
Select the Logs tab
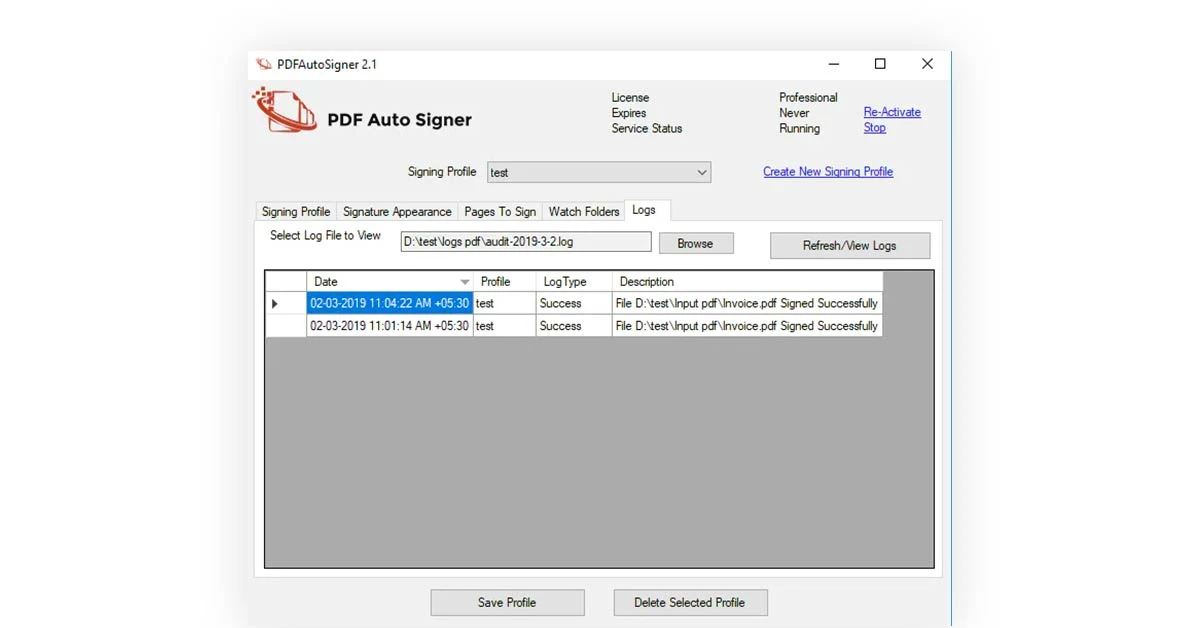click(x=644, y=210)
